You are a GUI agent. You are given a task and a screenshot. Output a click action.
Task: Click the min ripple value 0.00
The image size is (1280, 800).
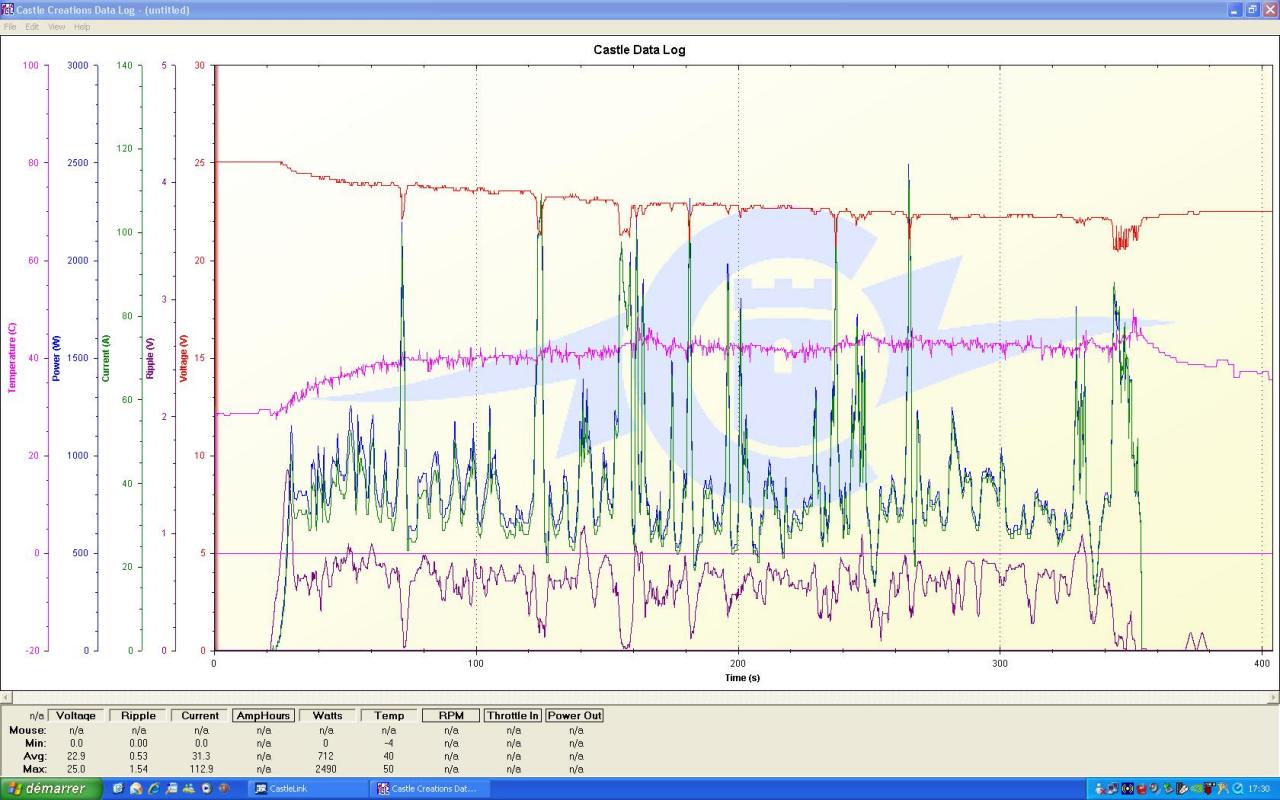pyautogui.click(x=138, y=743)
